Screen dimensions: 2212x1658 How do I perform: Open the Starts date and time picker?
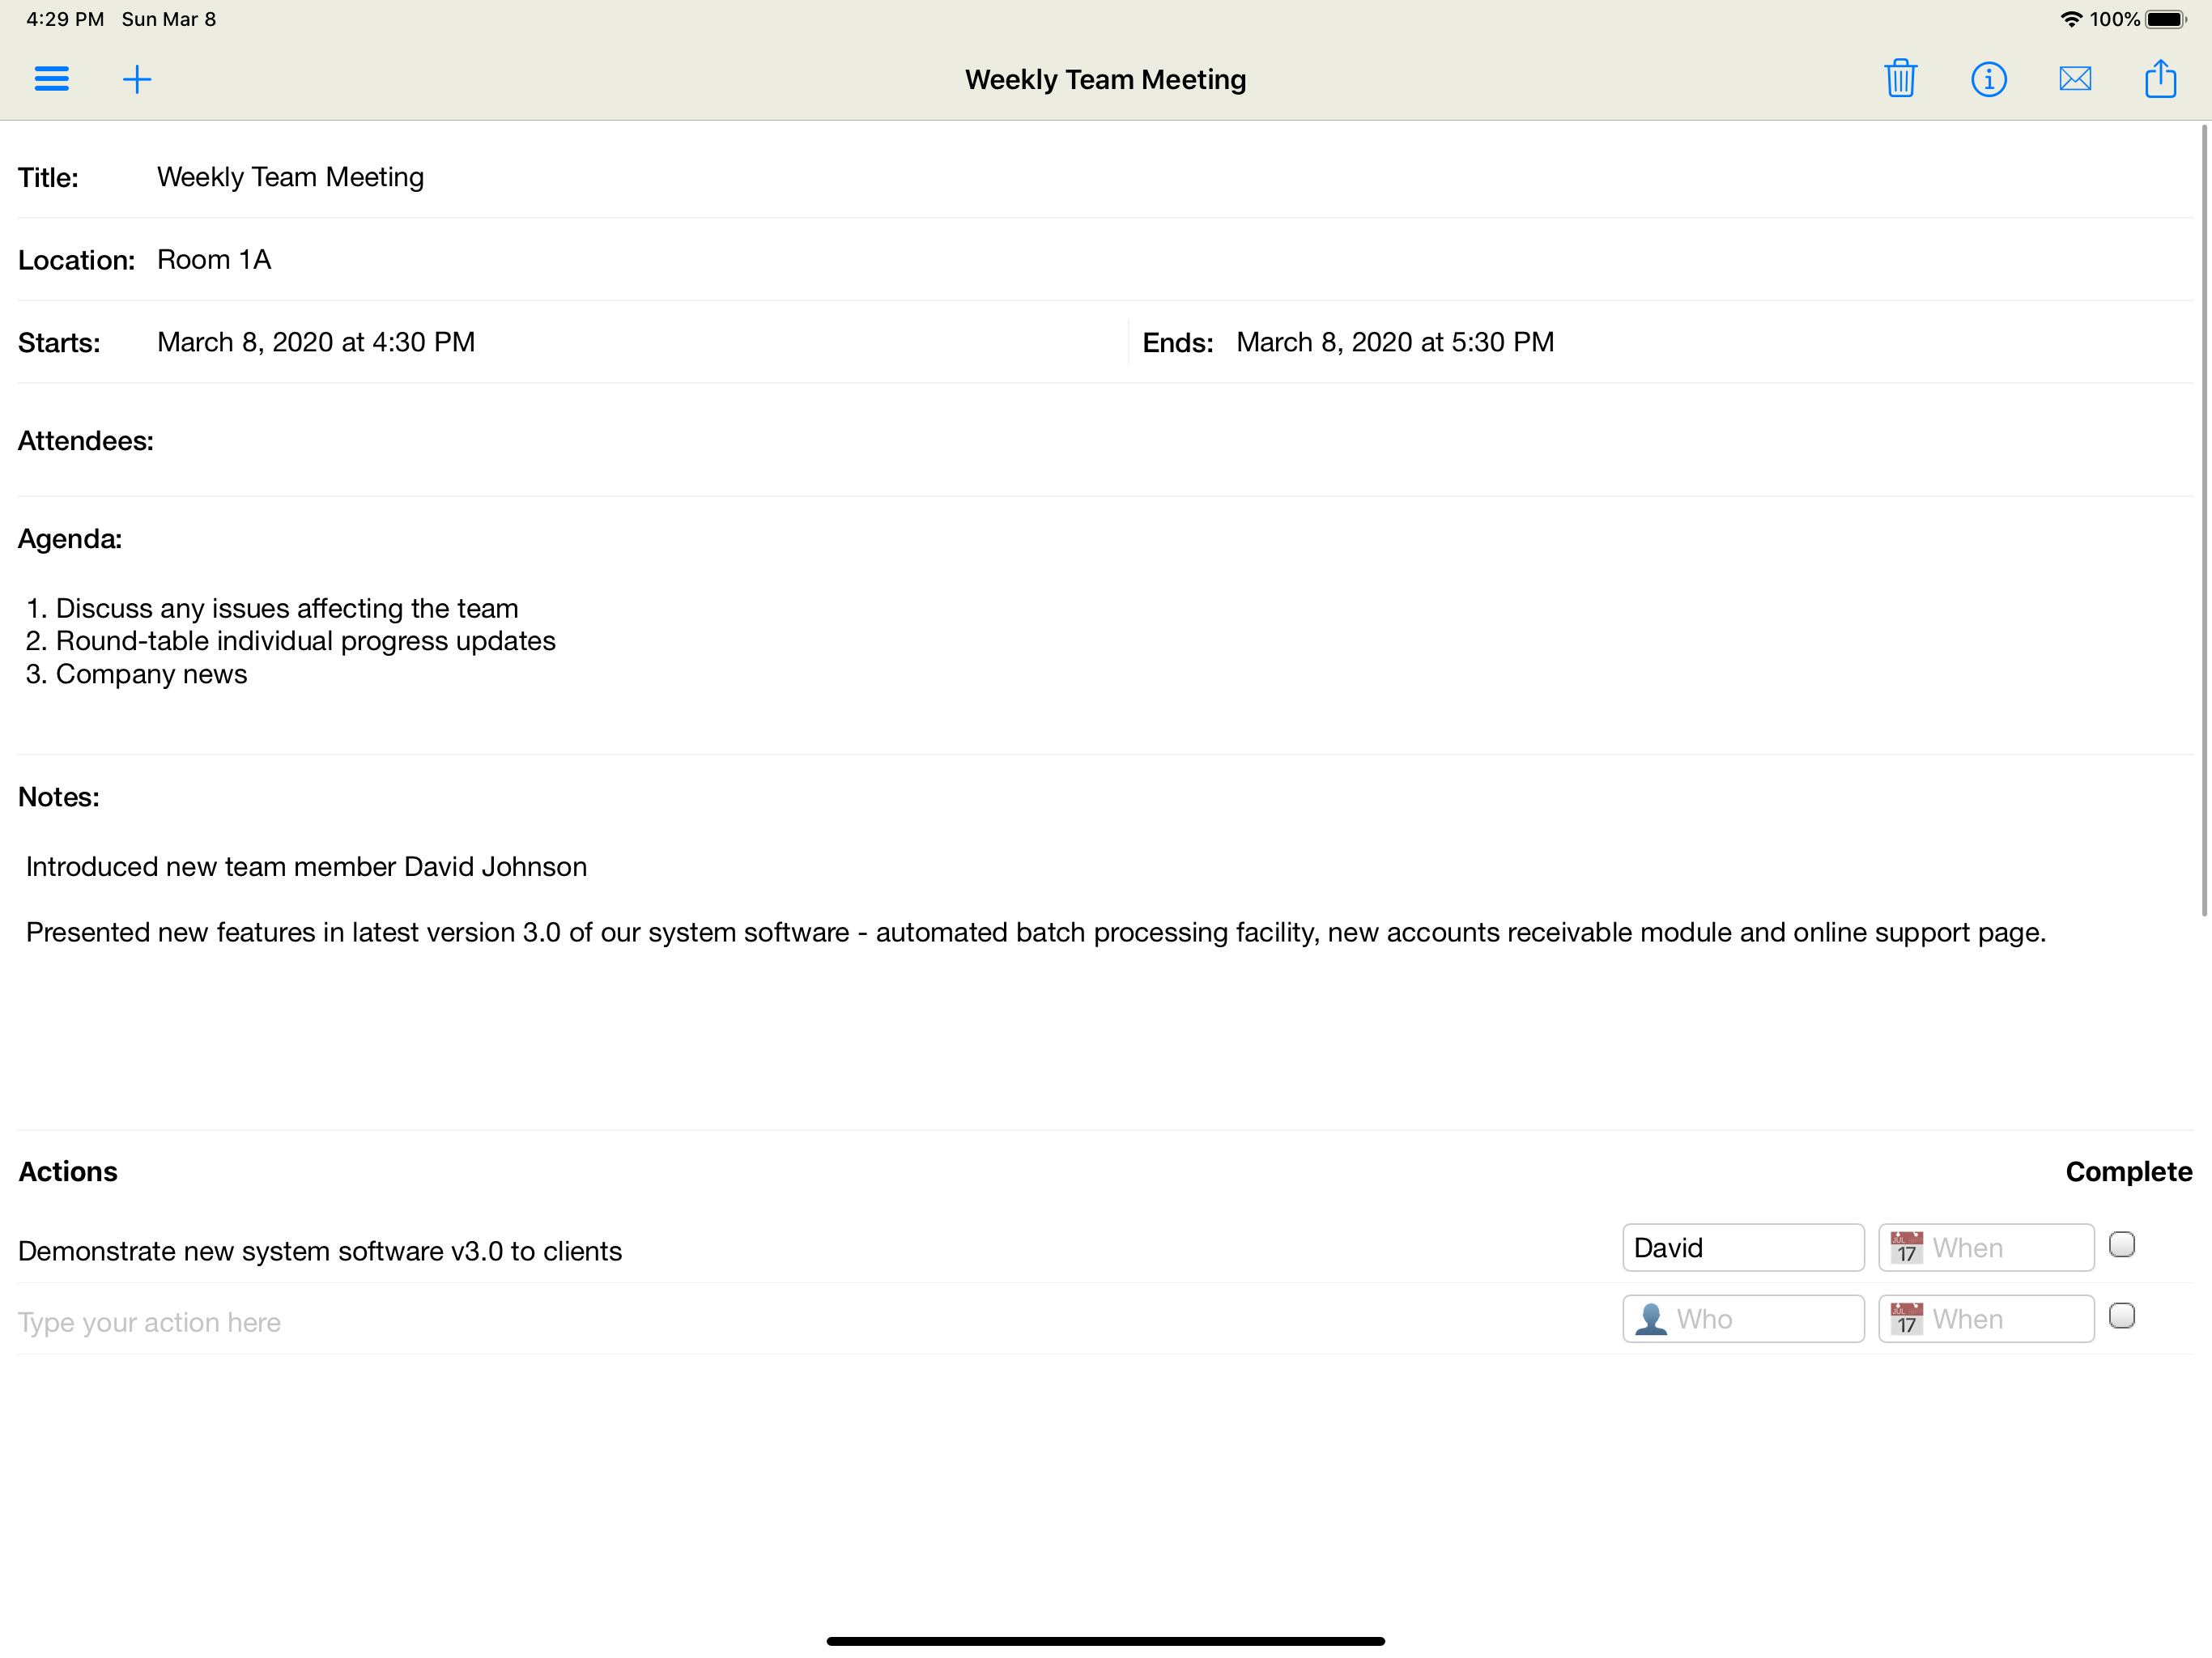pyautogui.click(x=316, y=342)
